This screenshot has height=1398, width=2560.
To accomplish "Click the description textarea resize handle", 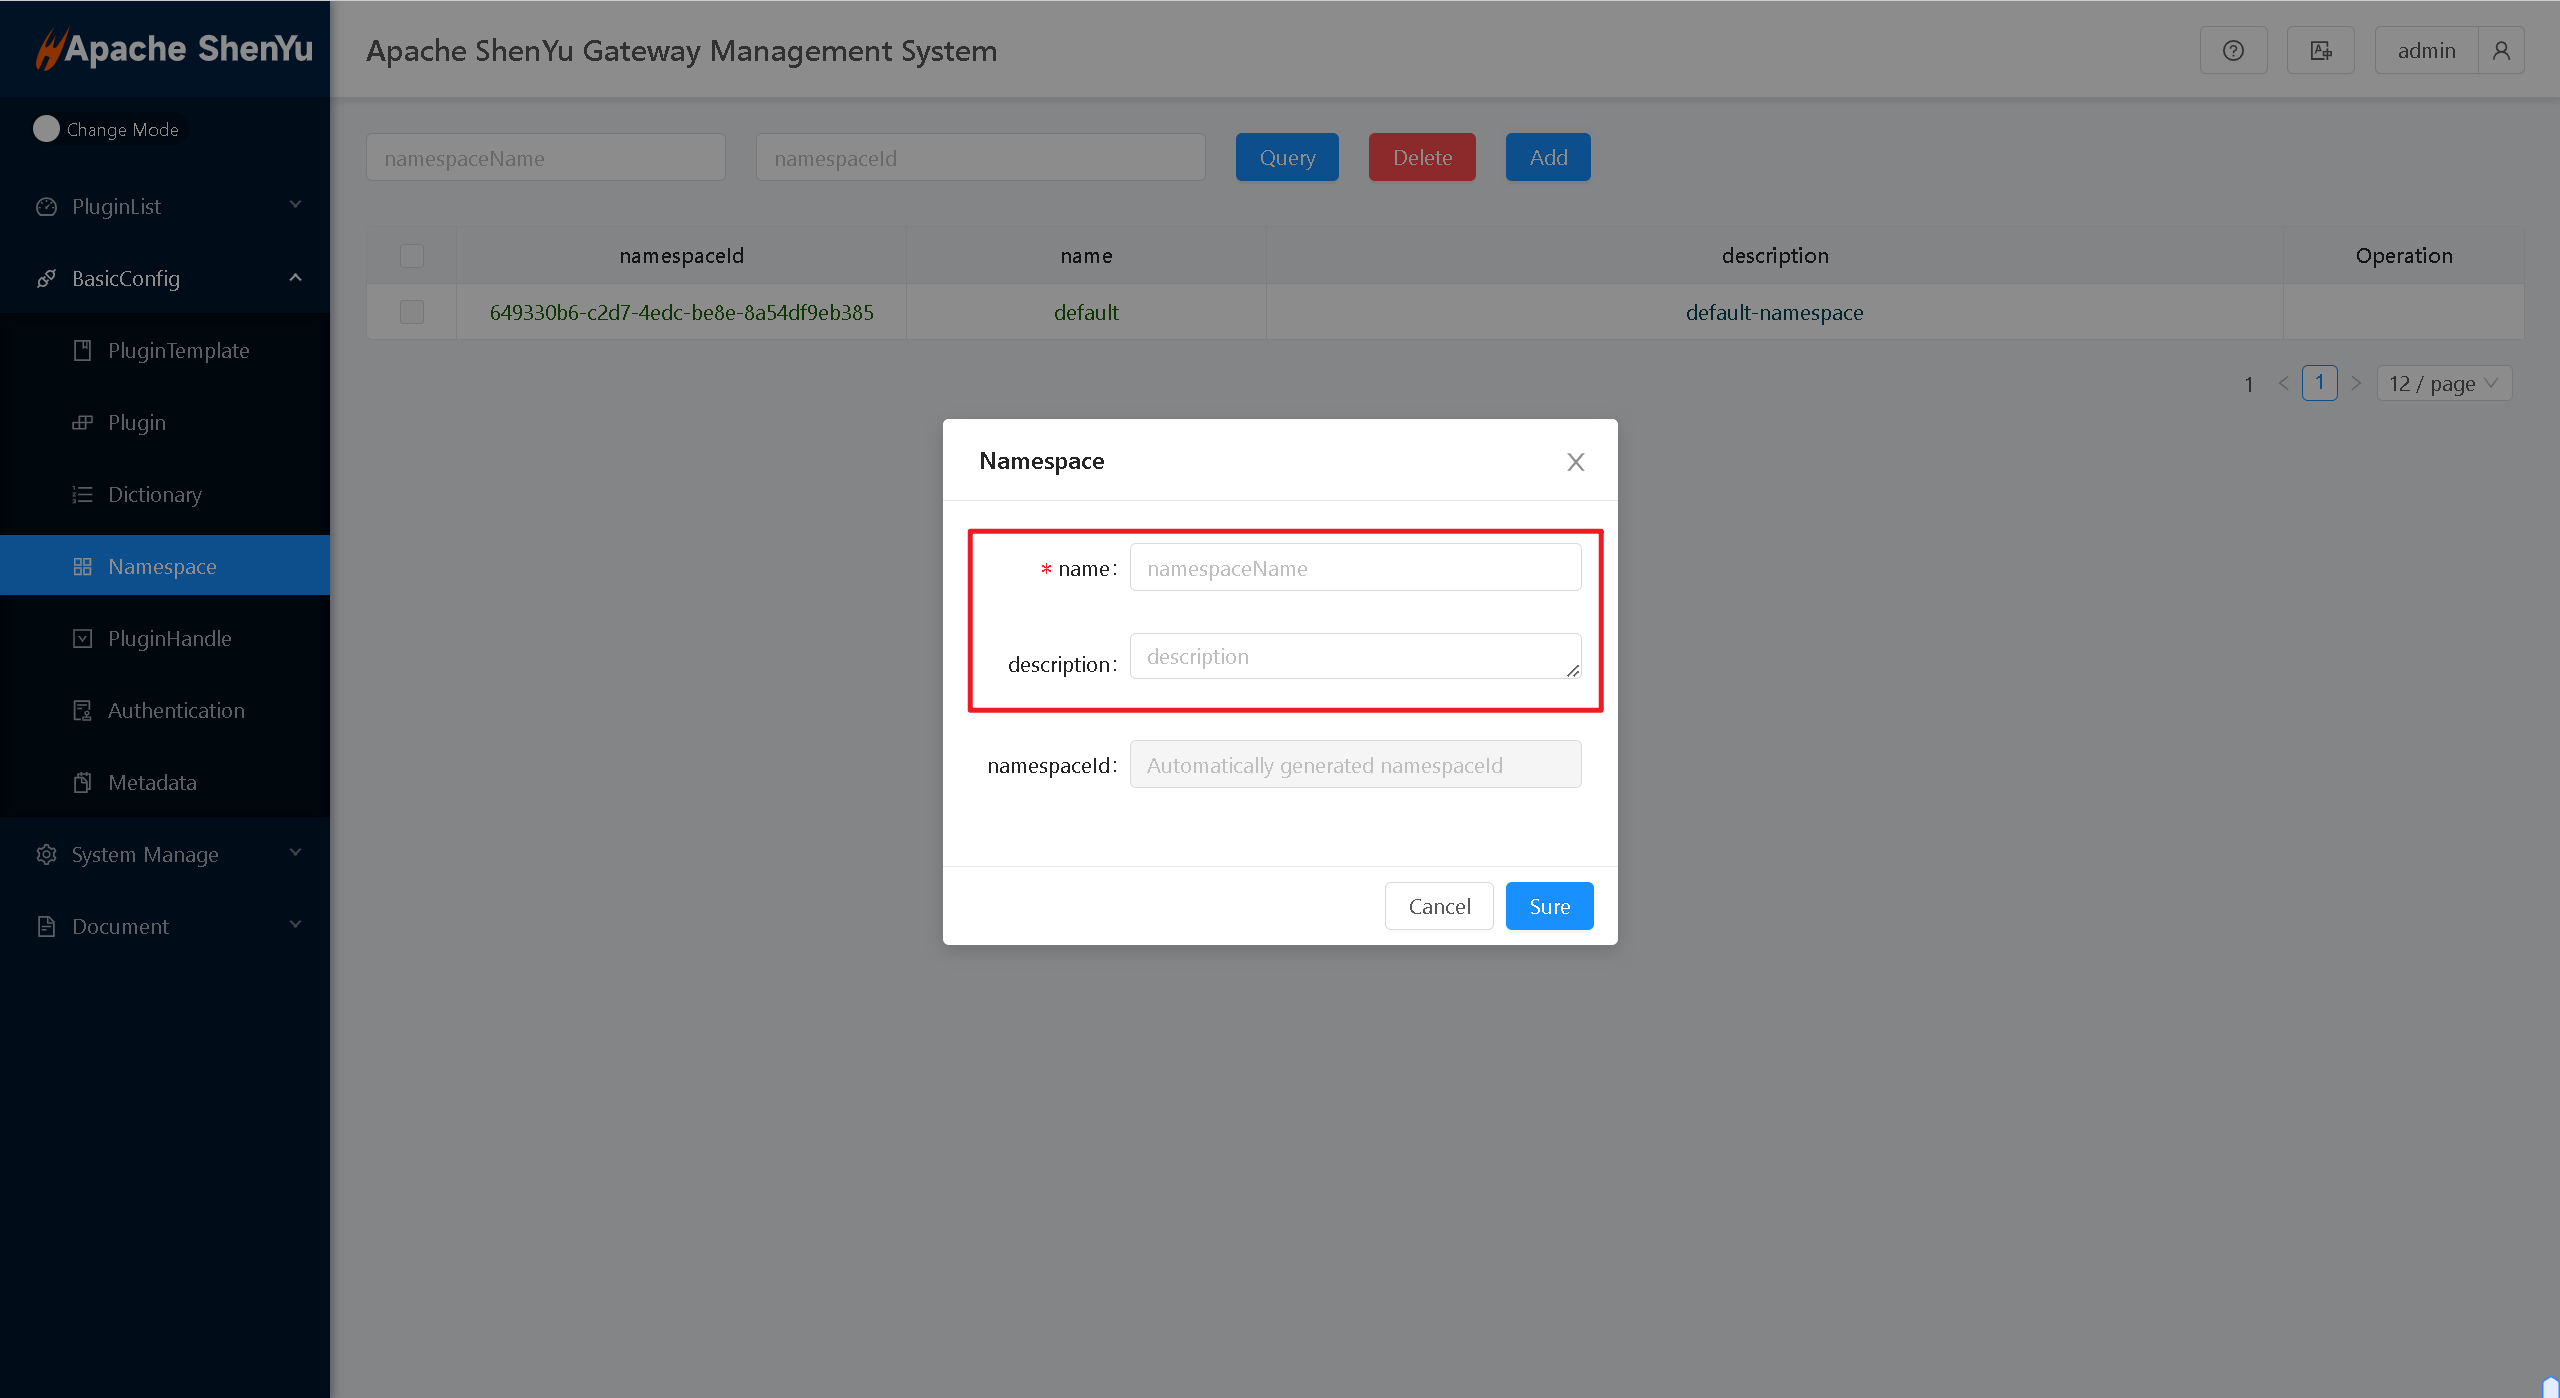I will tap(1573, 671).
